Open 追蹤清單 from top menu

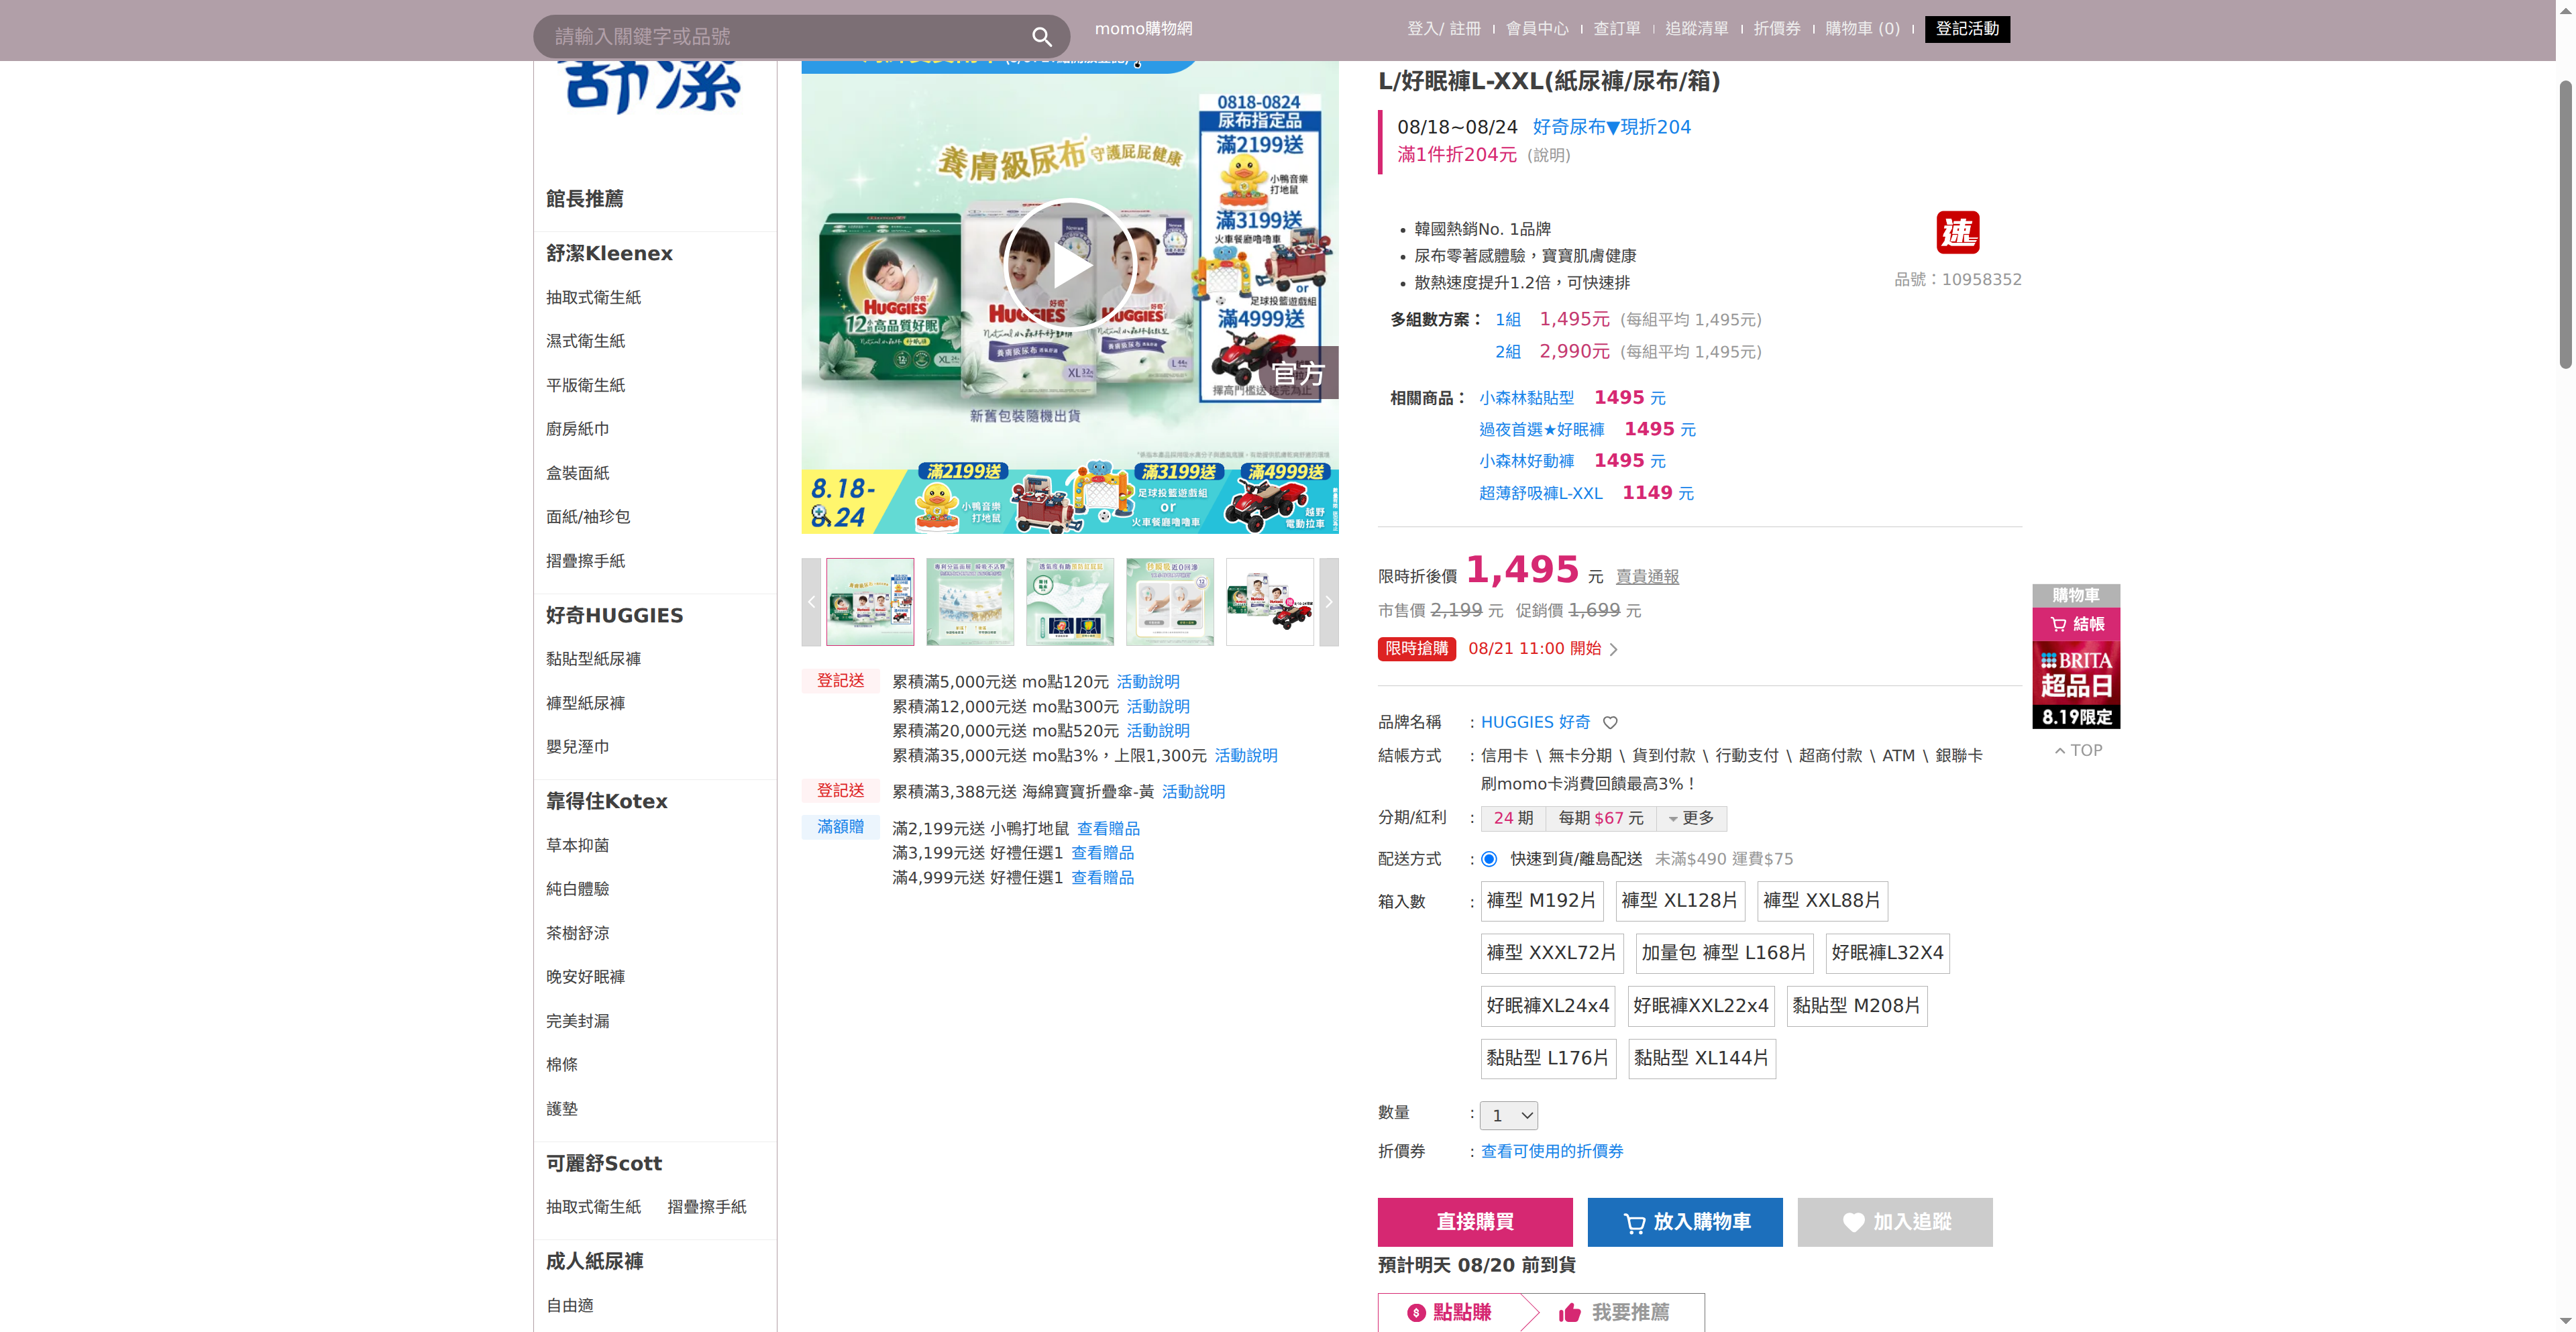[x=1697, y=29]
